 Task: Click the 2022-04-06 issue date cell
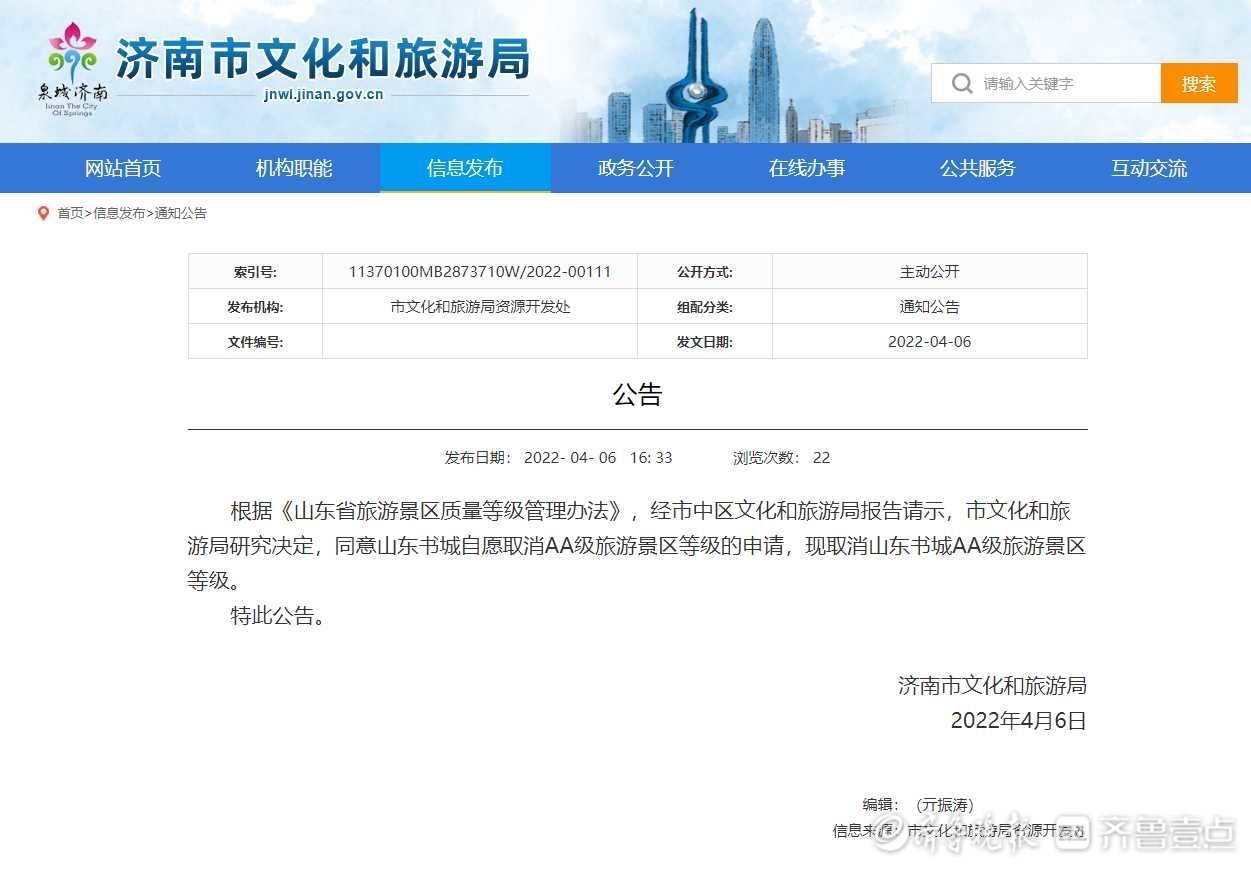point(930,342)
